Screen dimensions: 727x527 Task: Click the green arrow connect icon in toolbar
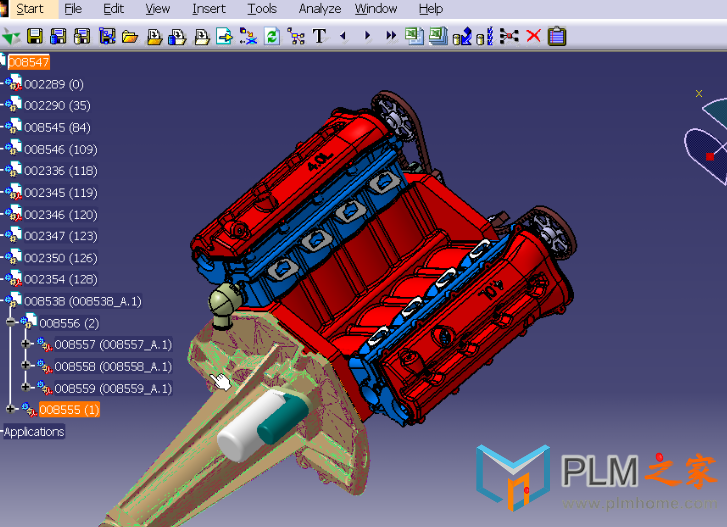11,36
